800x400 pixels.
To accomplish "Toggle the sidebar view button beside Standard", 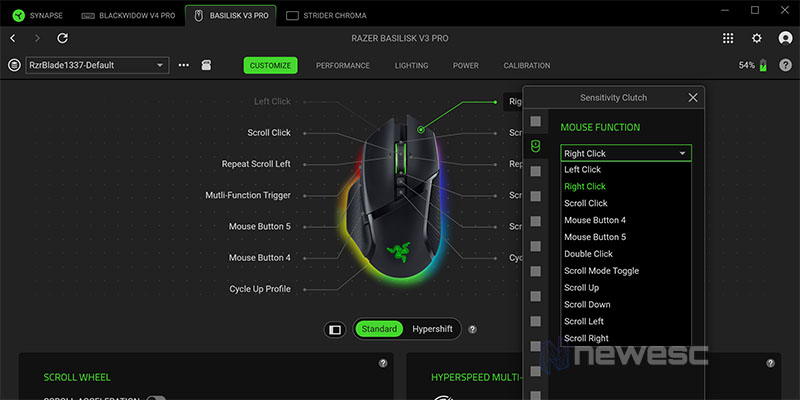I will 335,329.
